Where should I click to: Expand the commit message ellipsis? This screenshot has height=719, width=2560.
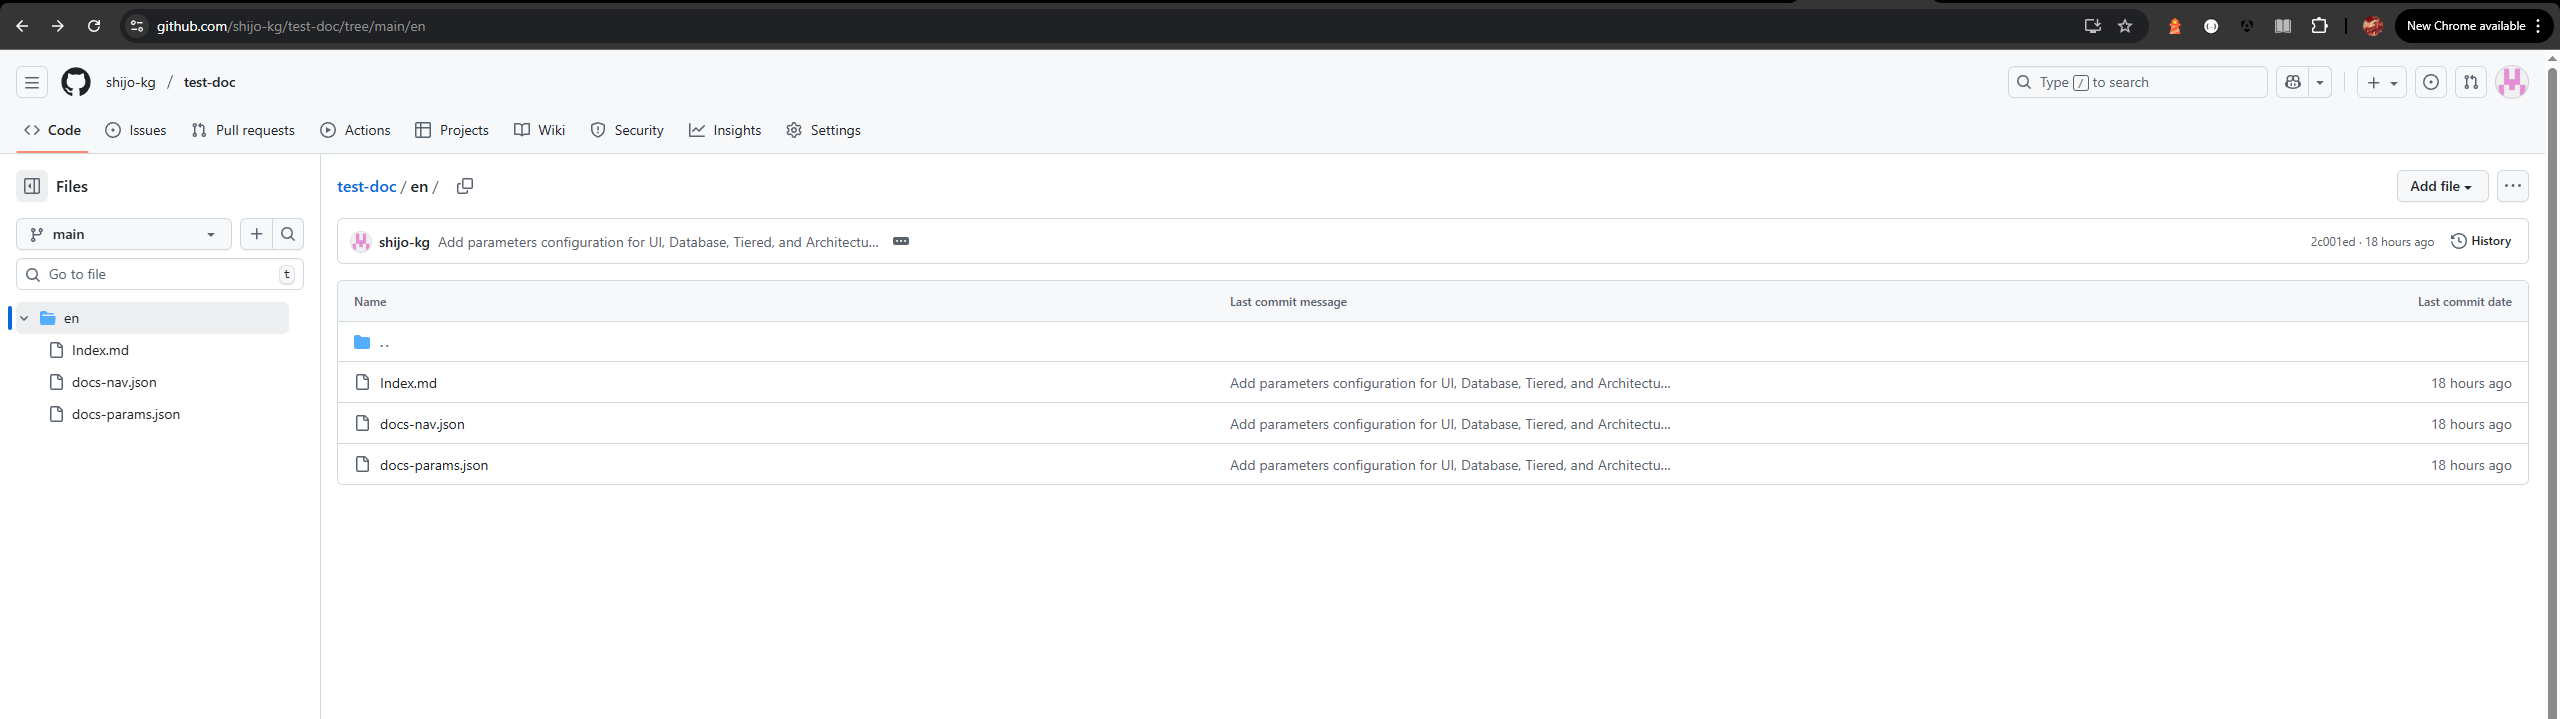(901, 241)
